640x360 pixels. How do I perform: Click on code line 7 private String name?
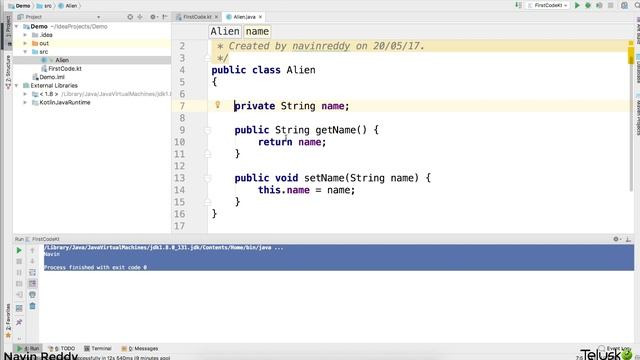292,106
